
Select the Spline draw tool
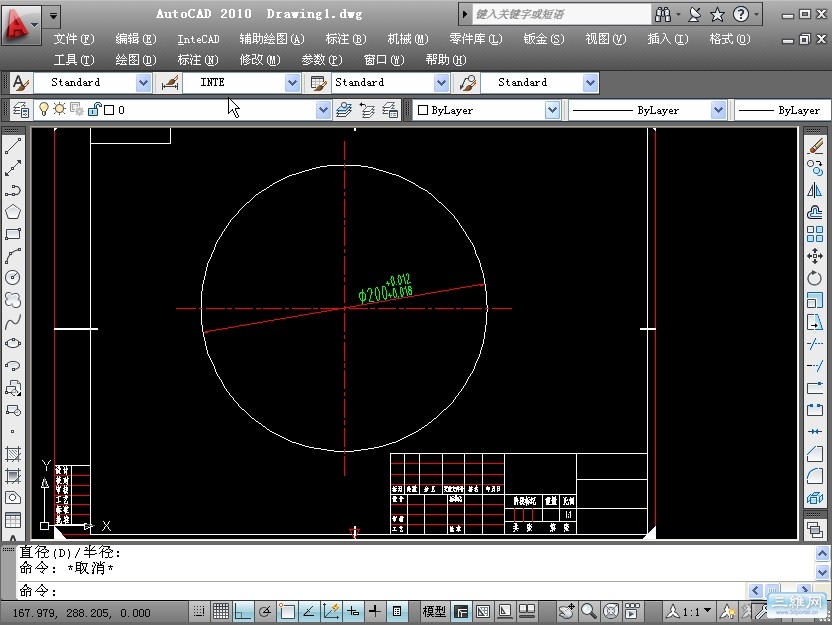point(13,322)
